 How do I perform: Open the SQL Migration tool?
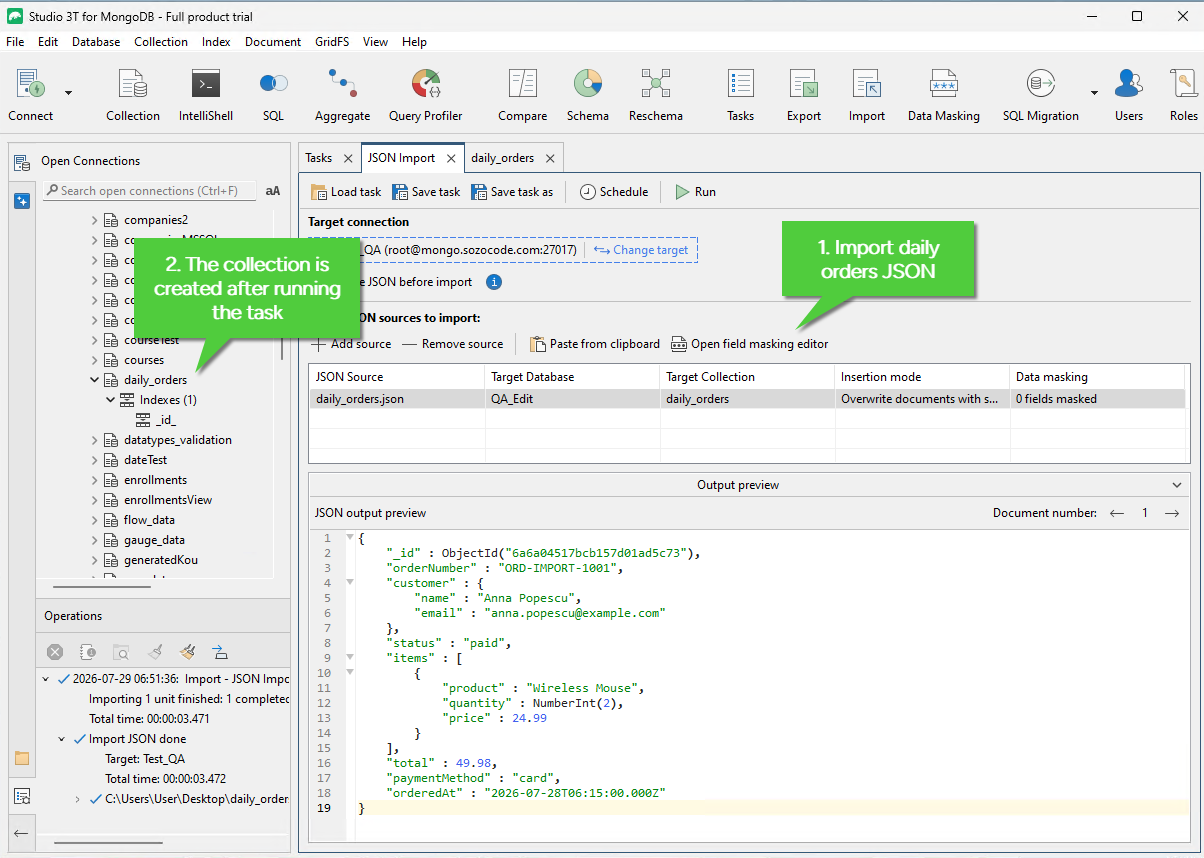click(1041, 95)
